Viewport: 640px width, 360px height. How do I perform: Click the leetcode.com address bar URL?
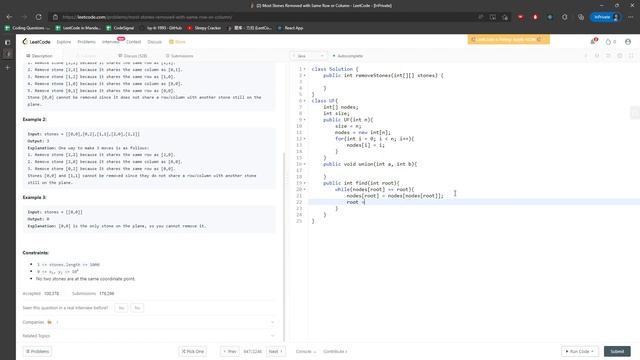click(x=147, y=17)
